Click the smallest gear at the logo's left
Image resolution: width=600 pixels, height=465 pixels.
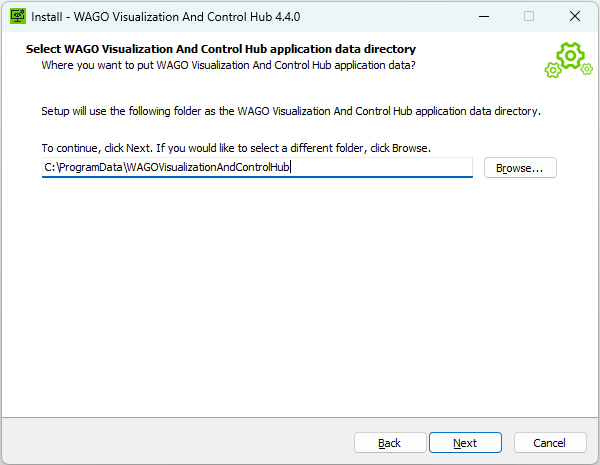552,70
